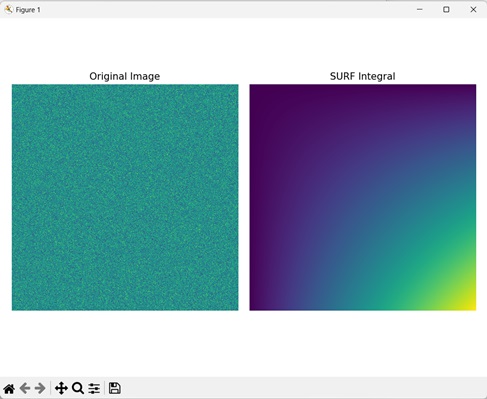This screenshot has width=487, height=399.
Task: Click yellow corner of SURF Integral plot
Action: 468,303
